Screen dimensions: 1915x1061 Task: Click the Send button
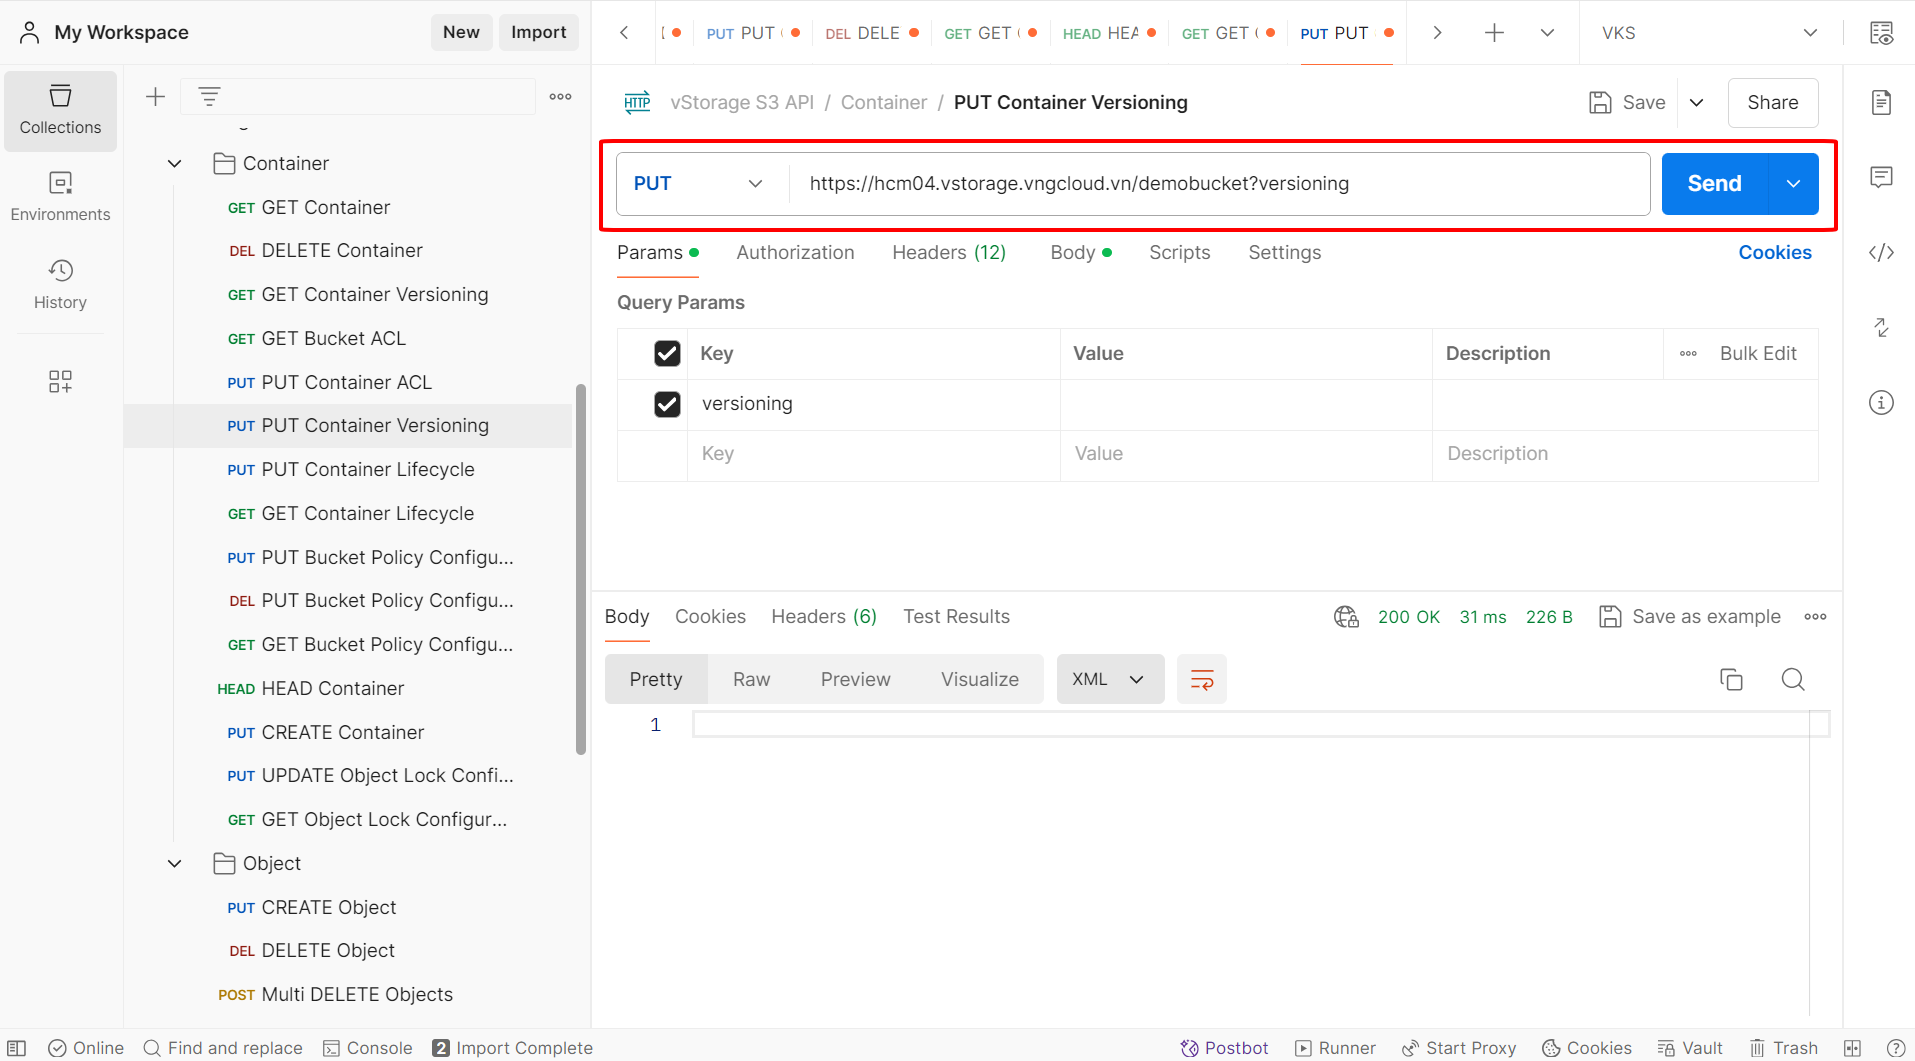[x=1714, y=184]
